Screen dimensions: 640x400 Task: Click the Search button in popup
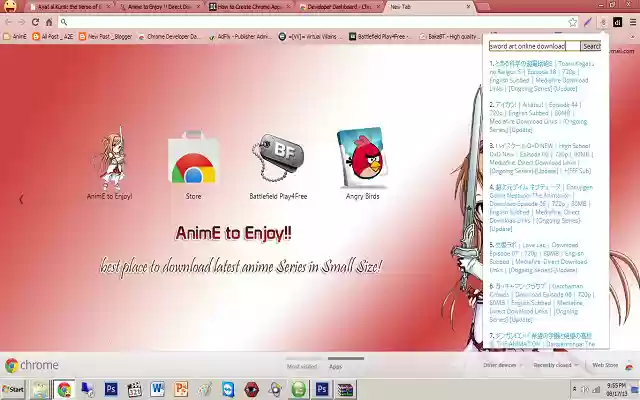(591, 46)
